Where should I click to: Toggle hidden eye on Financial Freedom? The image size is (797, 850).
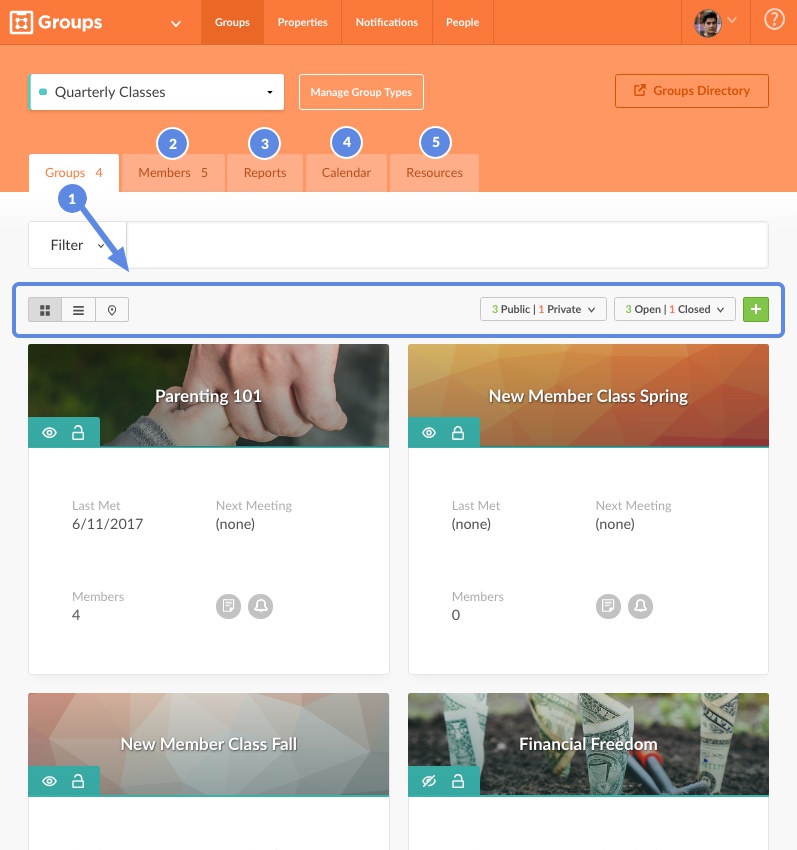(429, 781)
